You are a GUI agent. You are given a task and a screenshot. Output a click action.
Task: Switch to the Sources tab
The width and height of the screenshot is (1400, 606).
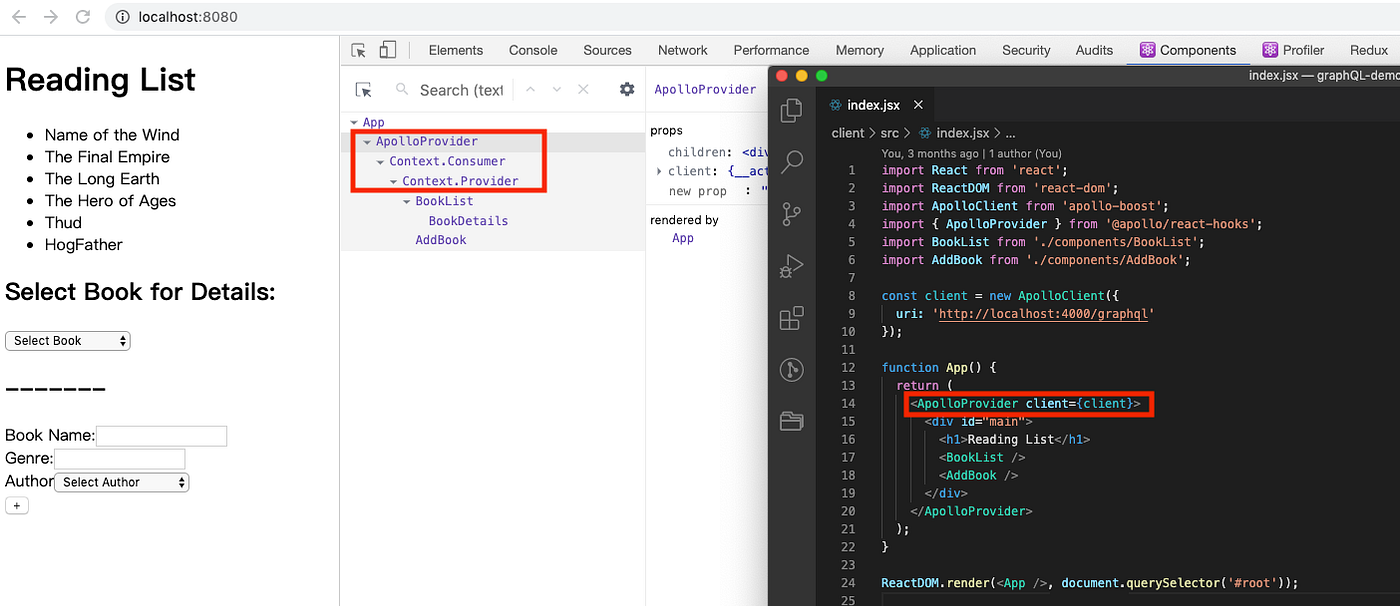tap(608, 50)
